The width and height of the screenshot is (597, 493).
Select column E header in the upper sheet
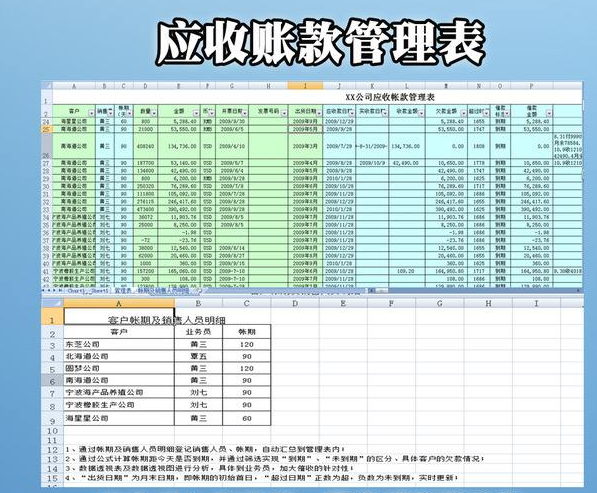tap(179, 86)
